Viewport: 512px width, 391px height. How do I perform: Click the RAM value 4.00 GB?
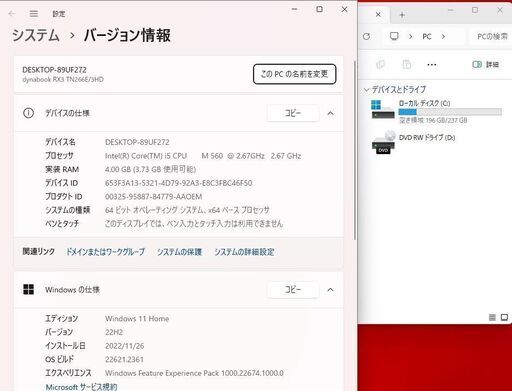tap(150, 169)
